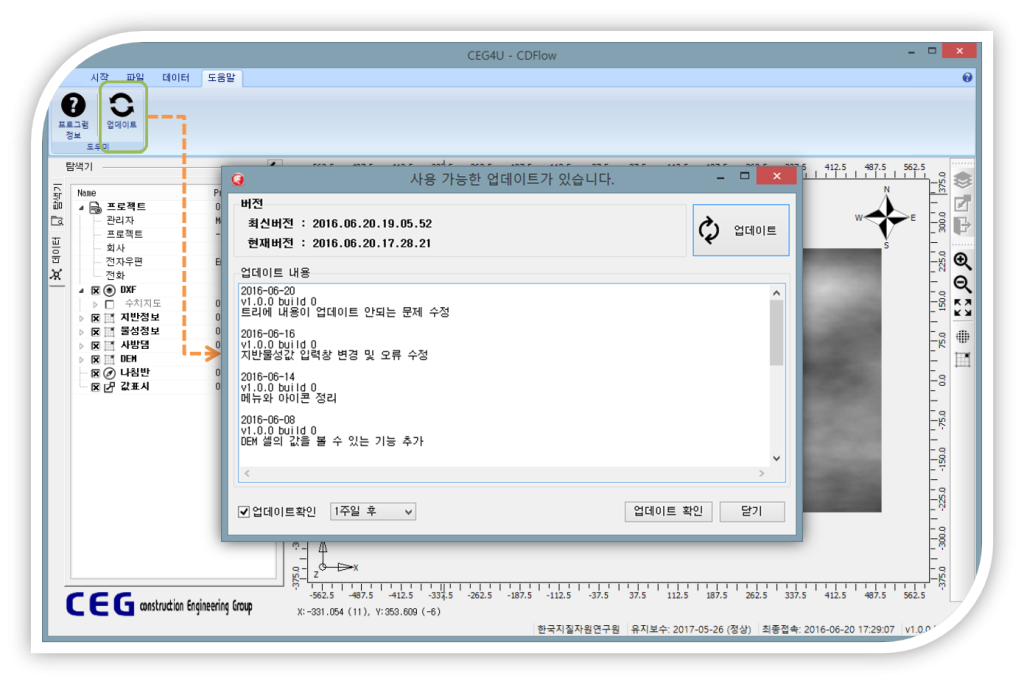This screenshot has width=1024, height=684.
Task: Select the layers stack tool
Action: point(963,180)
